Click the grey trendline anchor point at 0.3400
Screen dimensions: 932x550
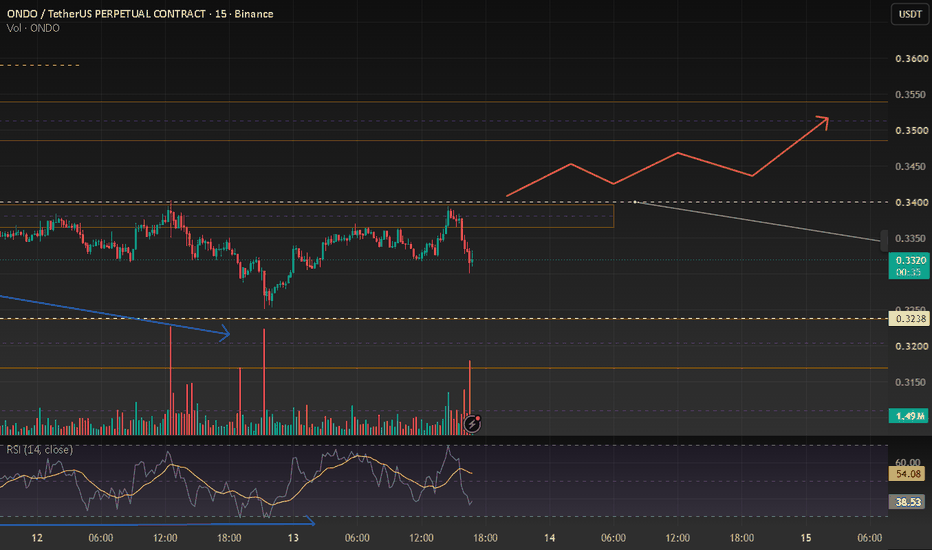tap(635, 202)
